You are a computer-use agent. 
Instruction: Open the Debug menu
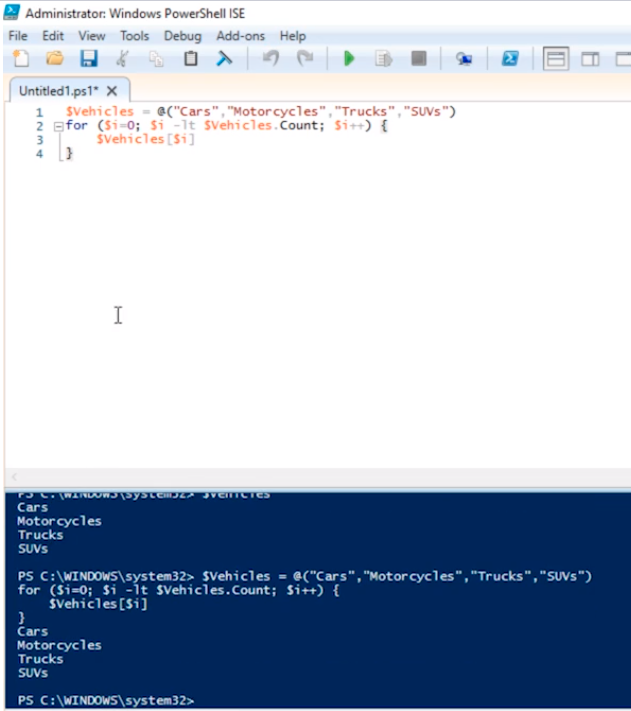coord(182,36)
